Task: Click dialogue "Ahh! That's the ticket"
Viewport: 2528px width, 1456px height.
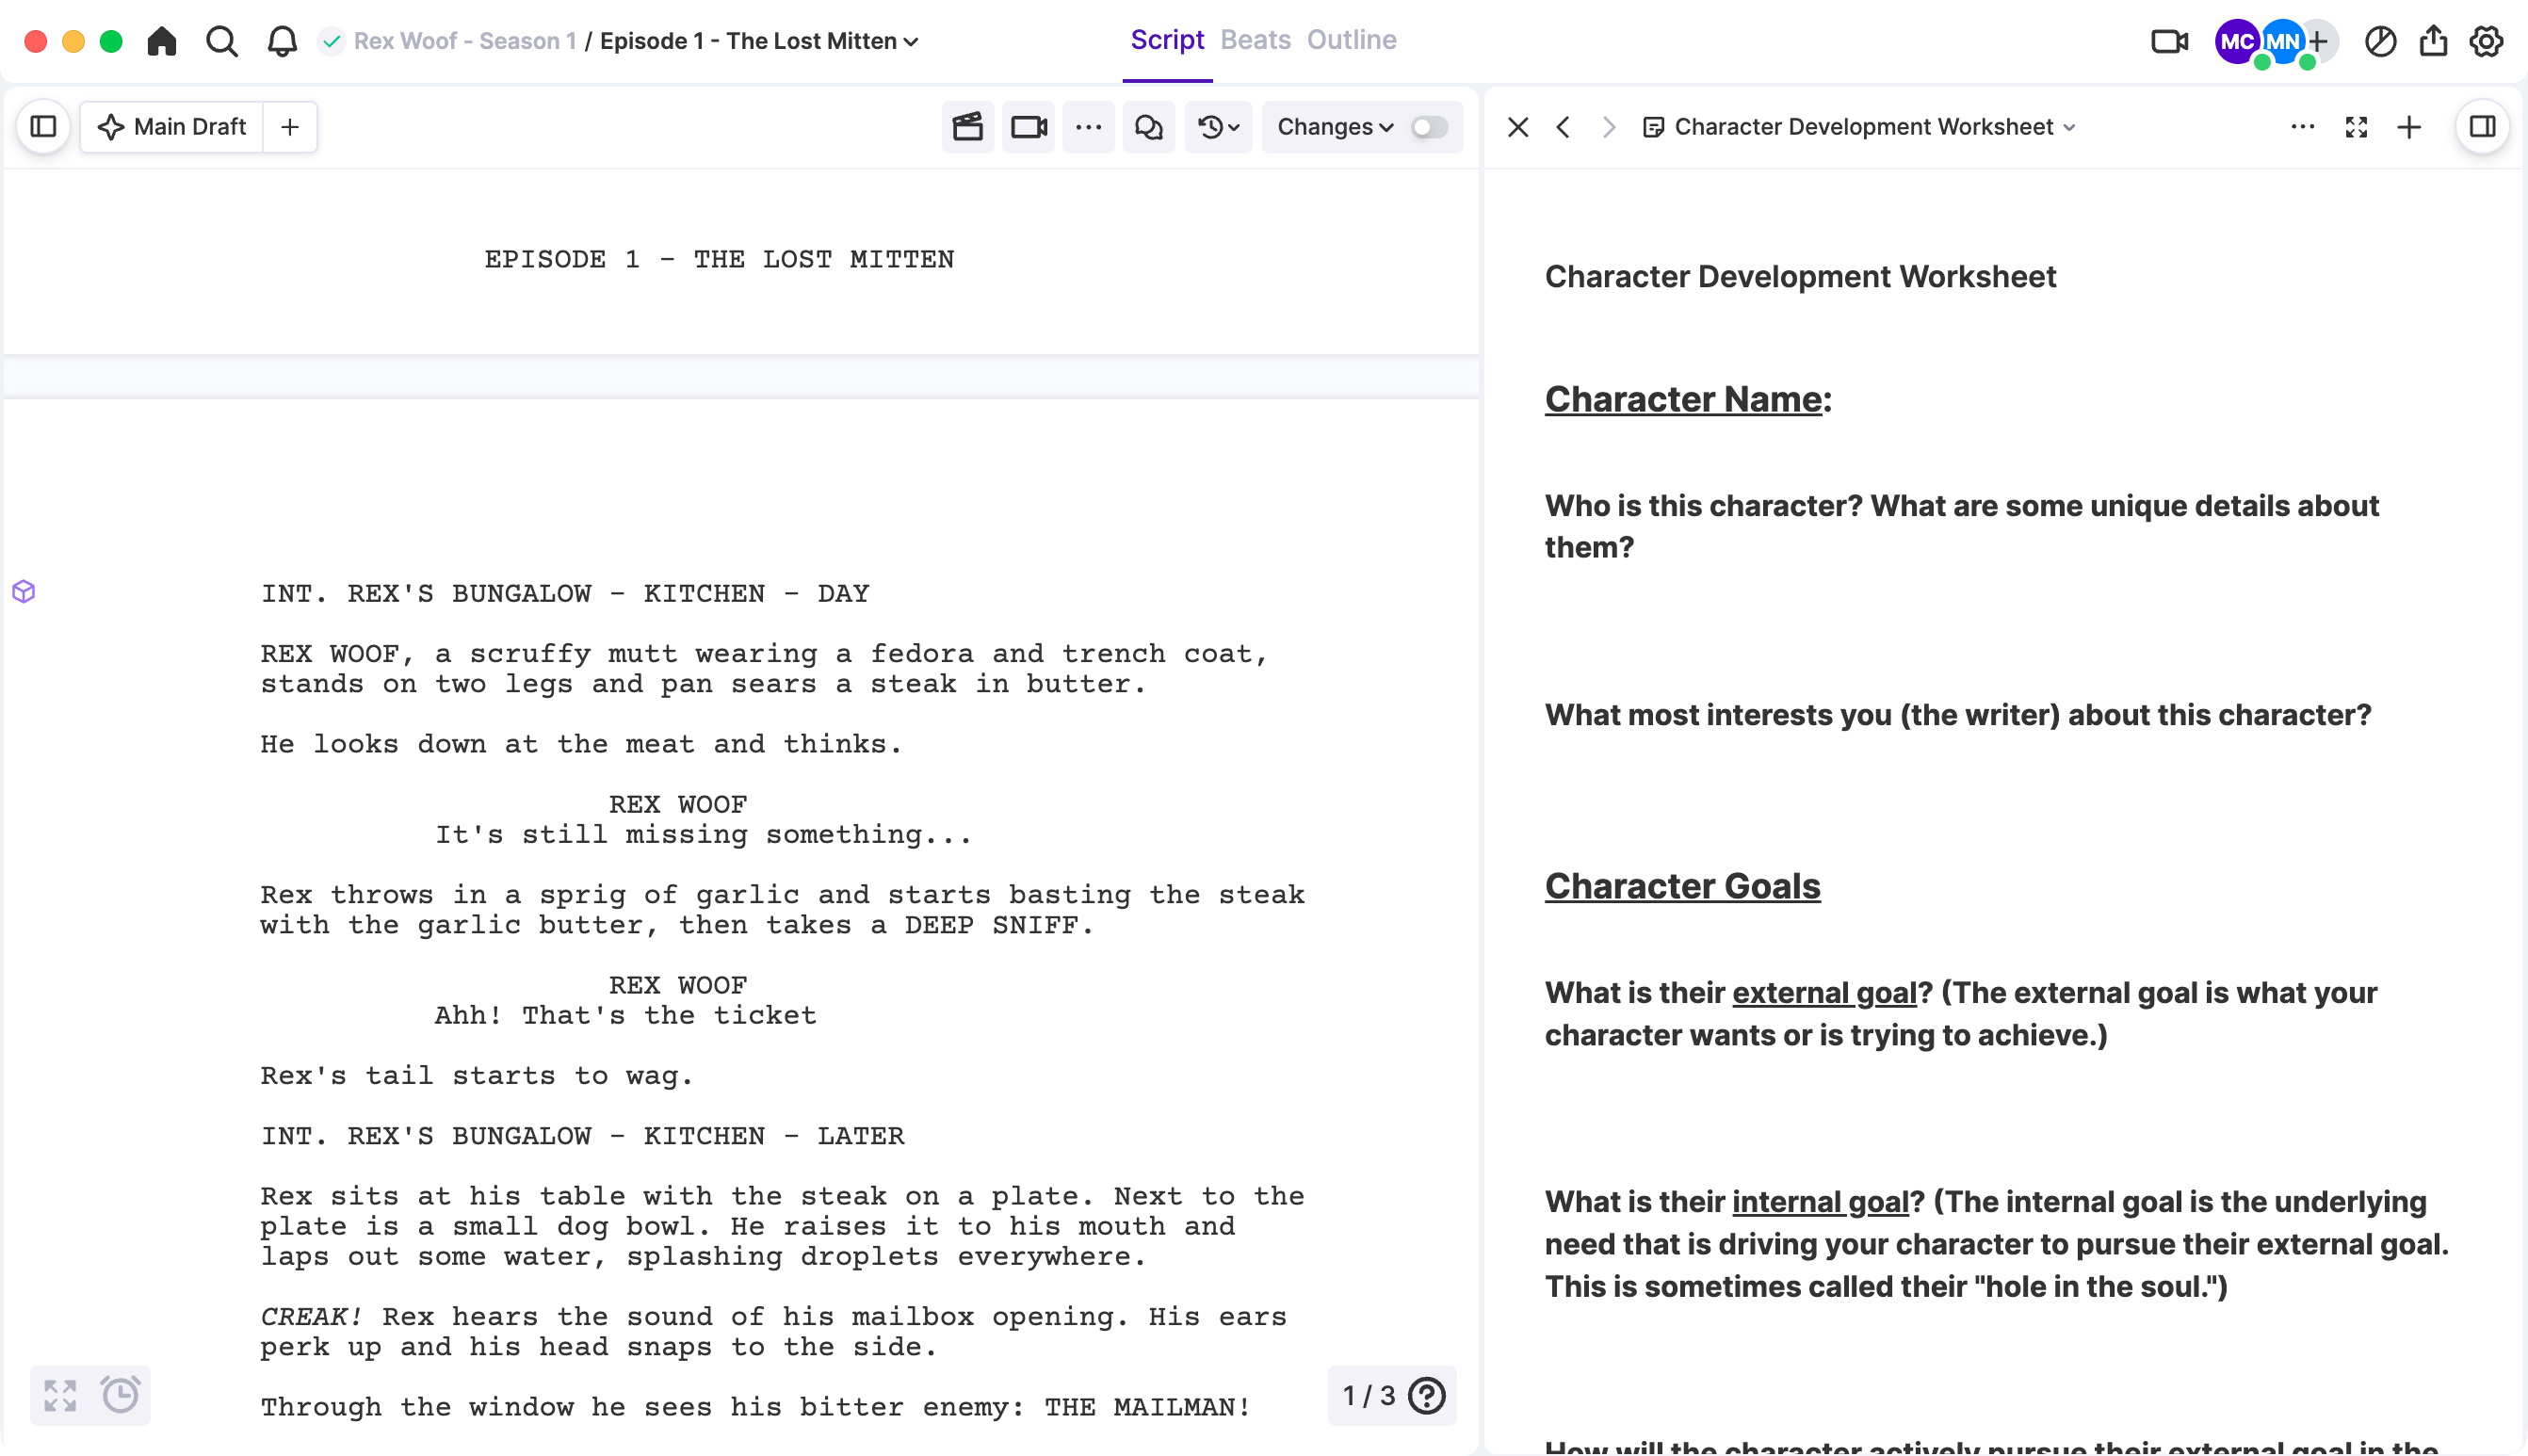Action: point(625,1015)
